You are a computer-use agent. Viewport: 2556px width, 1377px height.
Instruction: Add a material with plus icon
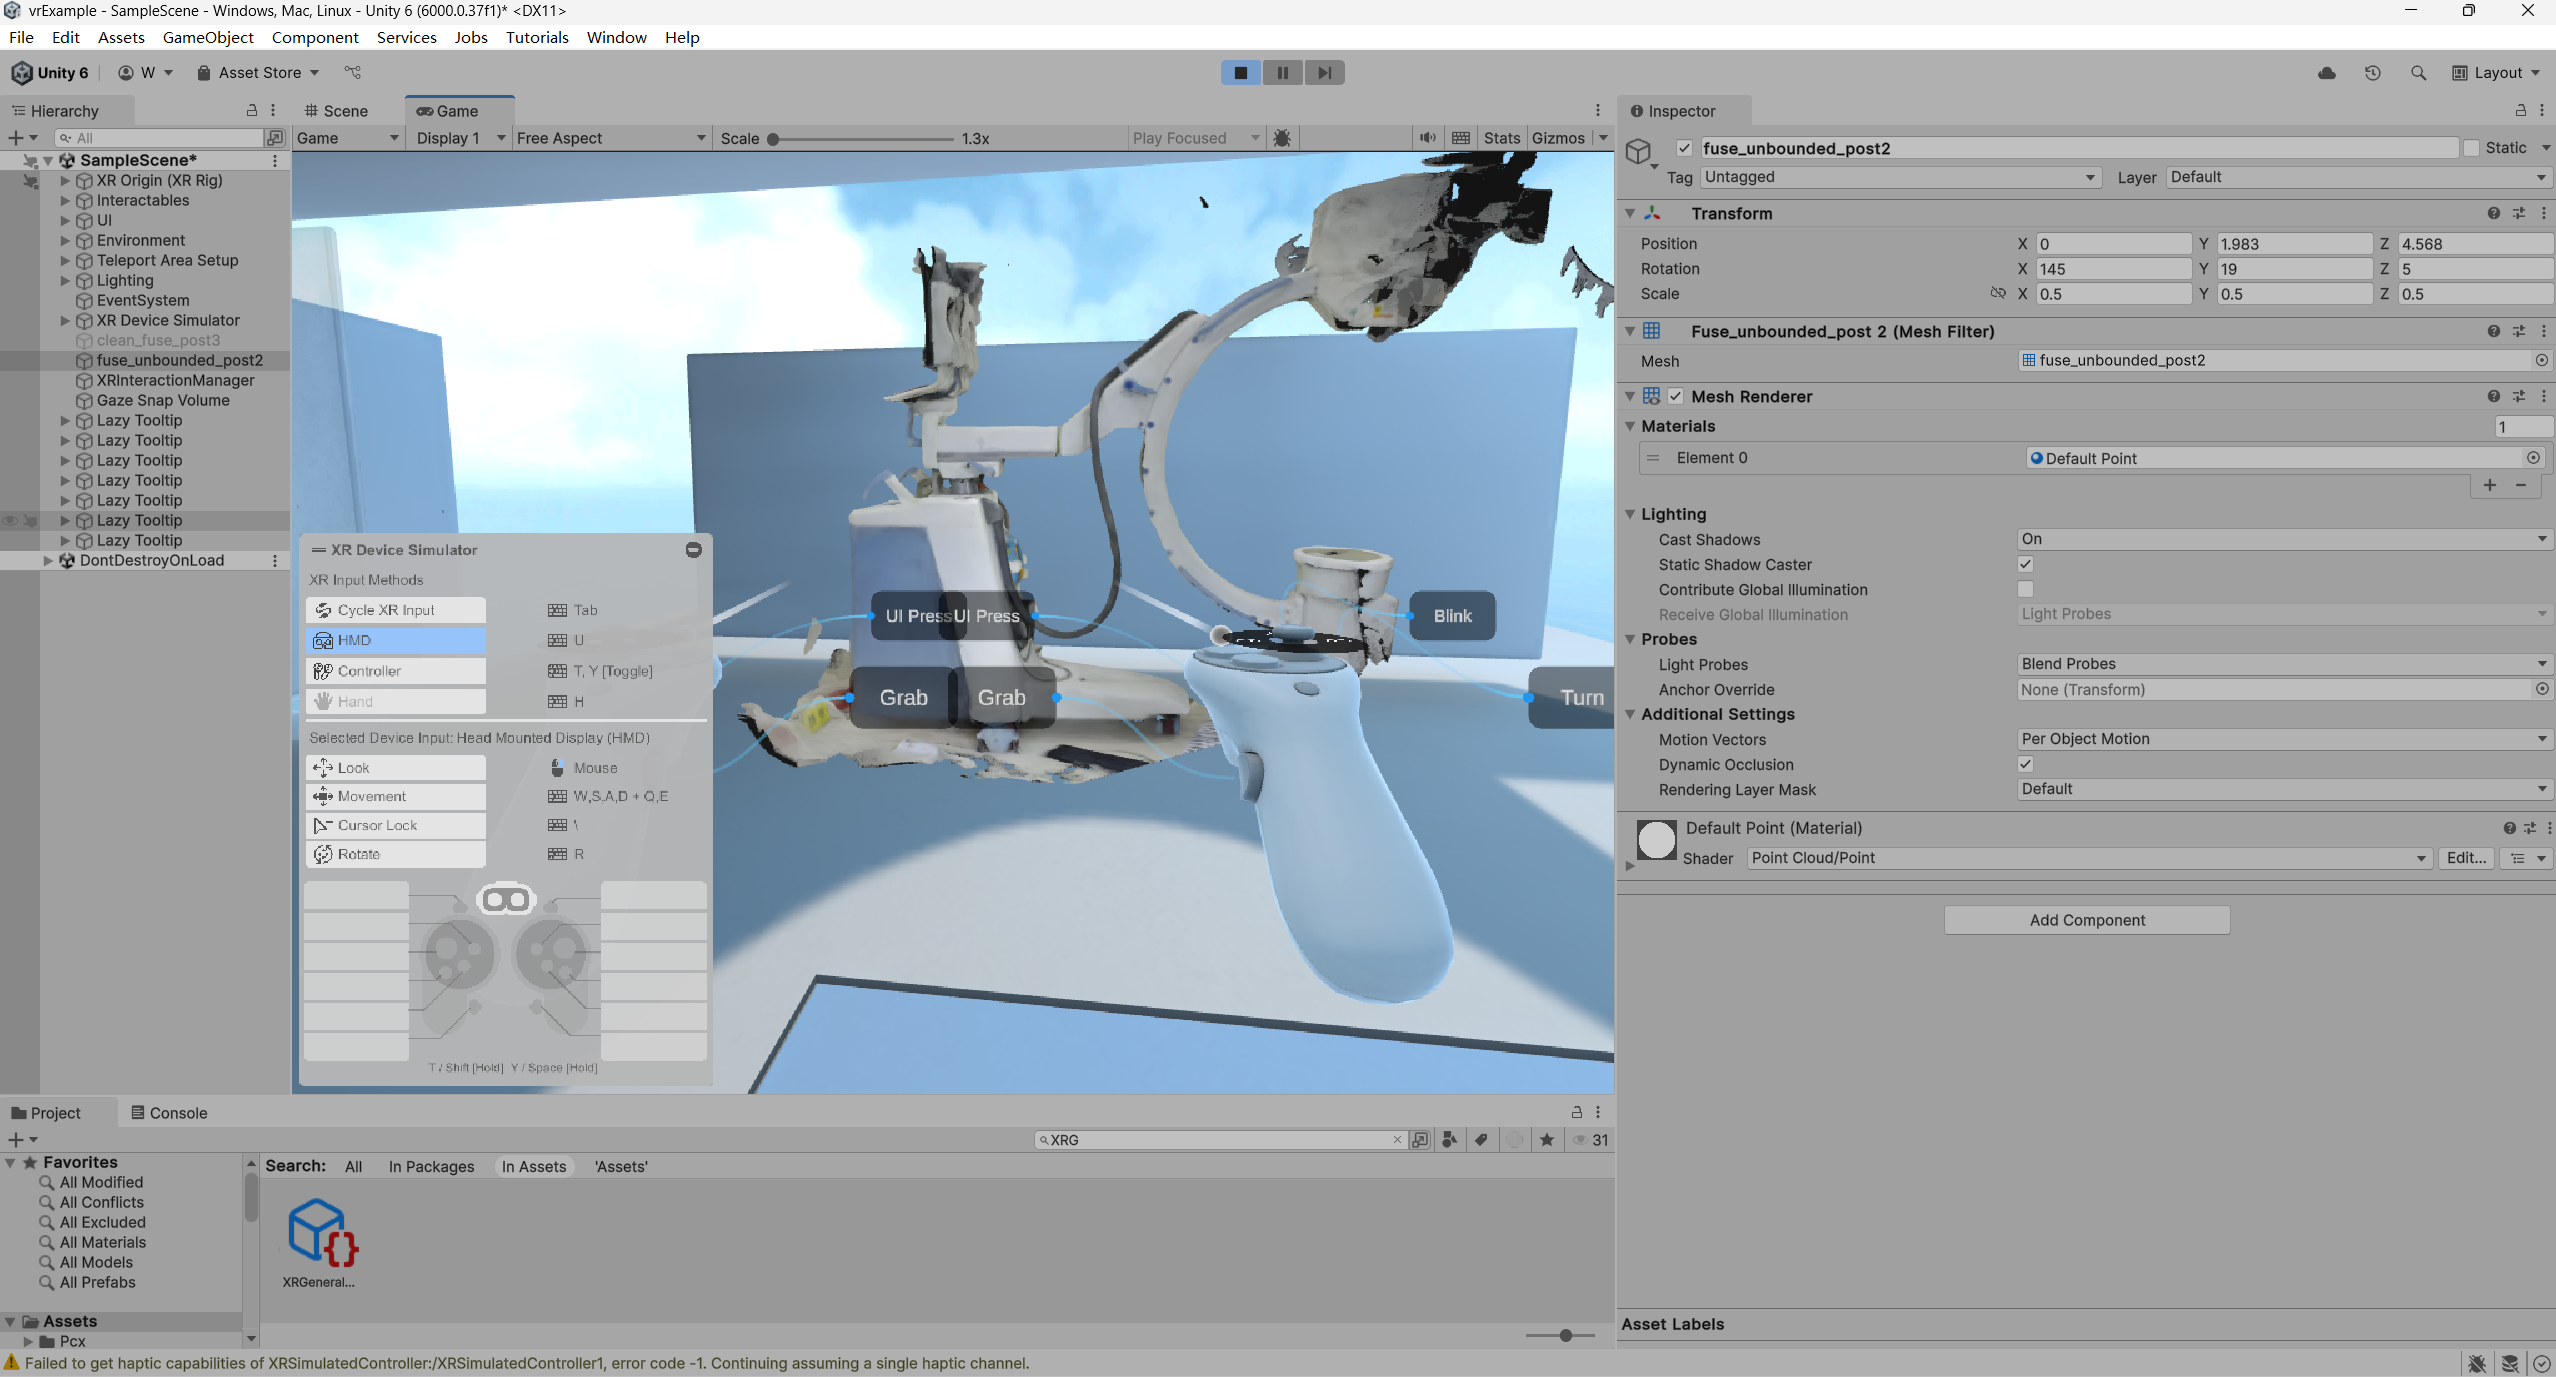pyautogui.click(x=2489, y=485)
